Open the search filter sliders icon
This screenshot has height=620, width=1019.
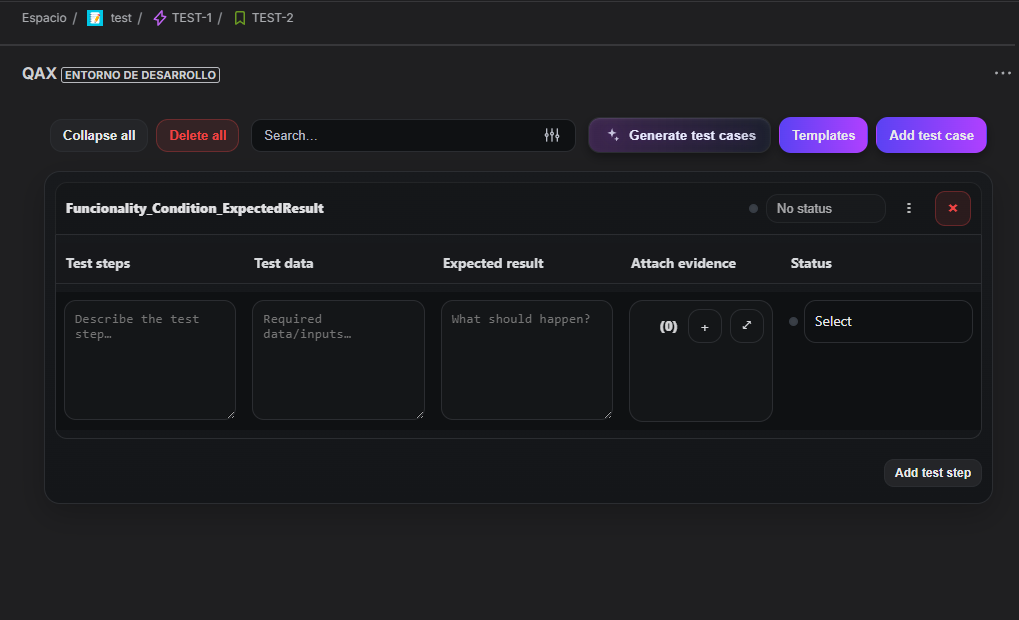552,135
